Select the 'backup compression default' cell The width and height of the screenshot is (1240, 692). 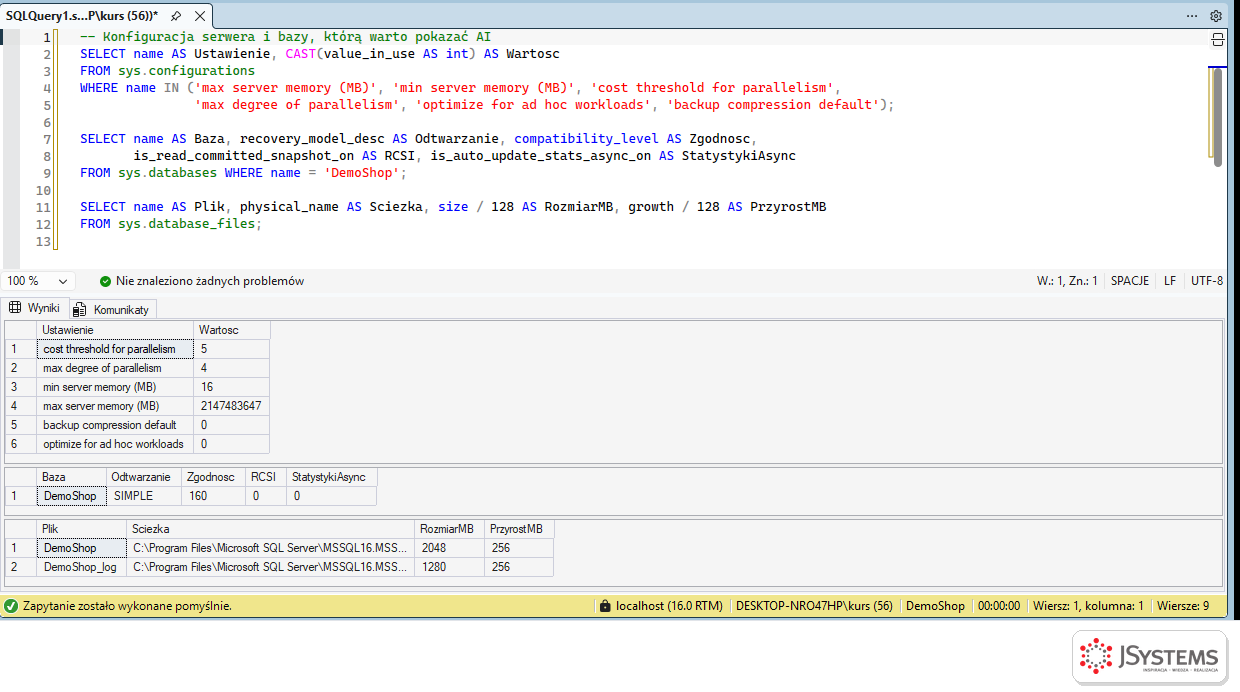pos(115,425)
